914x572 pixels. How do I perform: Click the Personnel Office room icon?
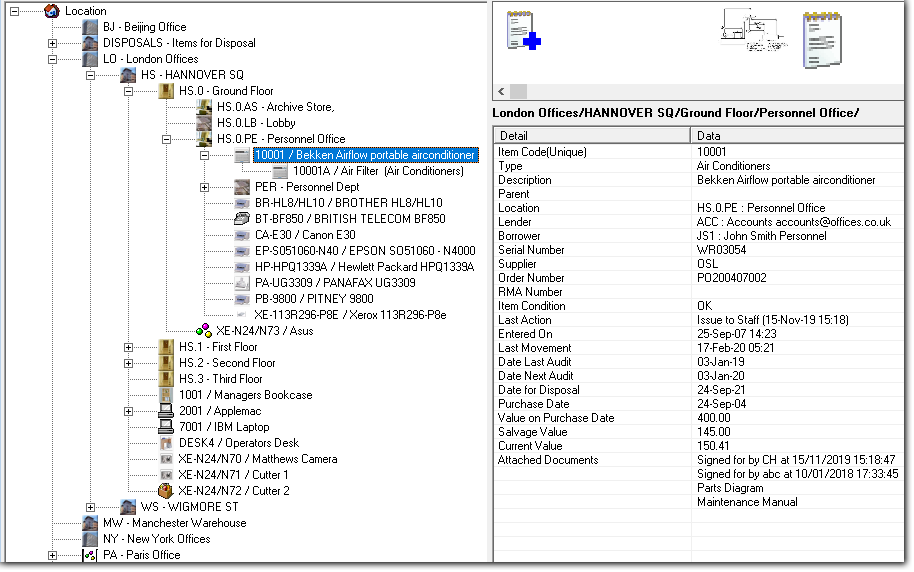click(204, 139)
